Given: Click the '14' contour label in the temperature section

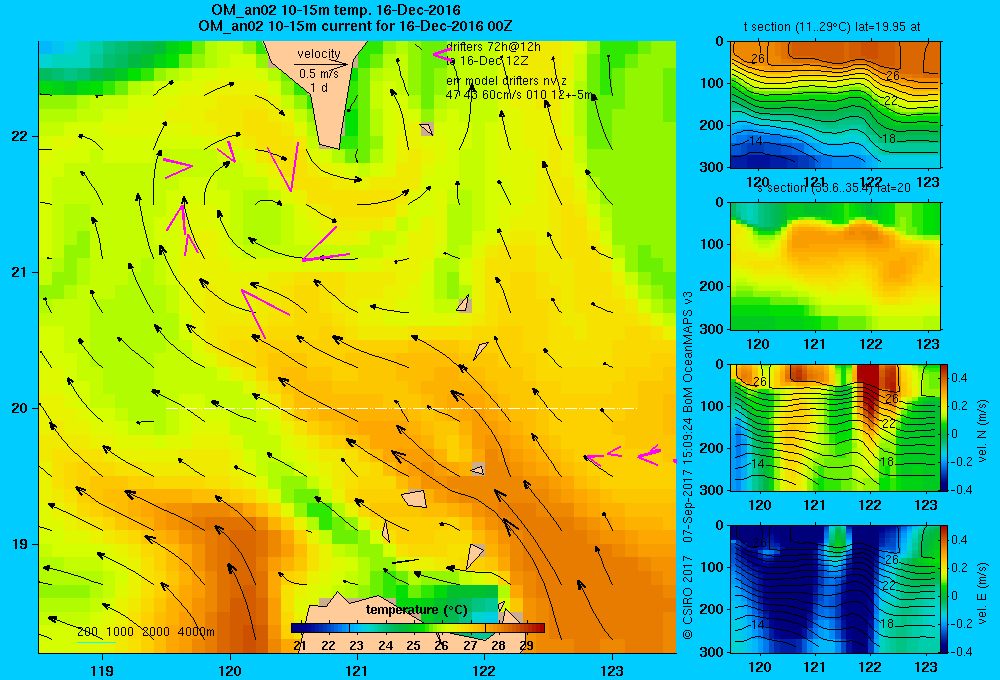Looking at the screenshot, I should point(756,140).
